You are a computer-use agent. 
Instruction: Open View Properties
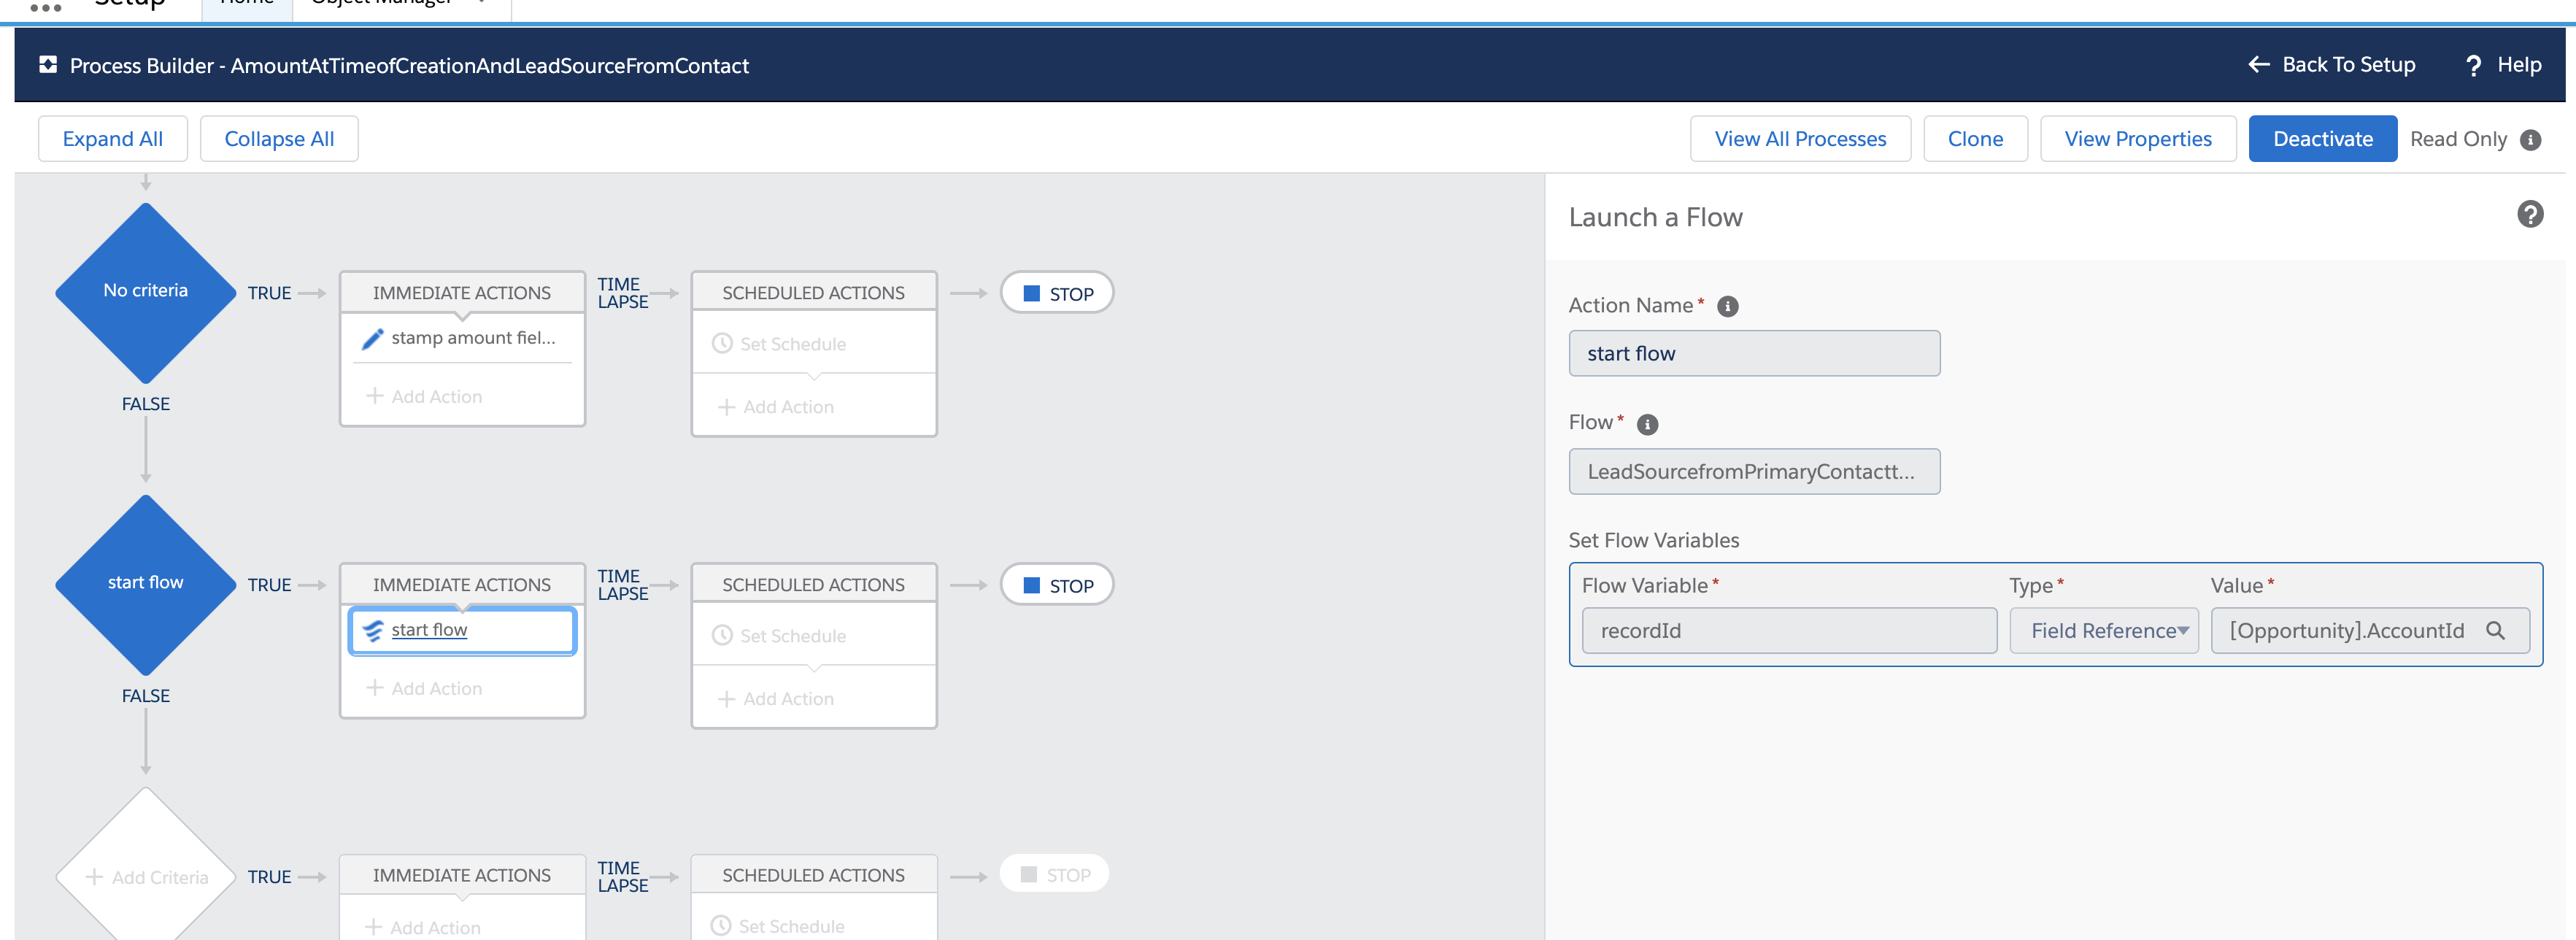pyautogui.click(x=2137, y=139)
